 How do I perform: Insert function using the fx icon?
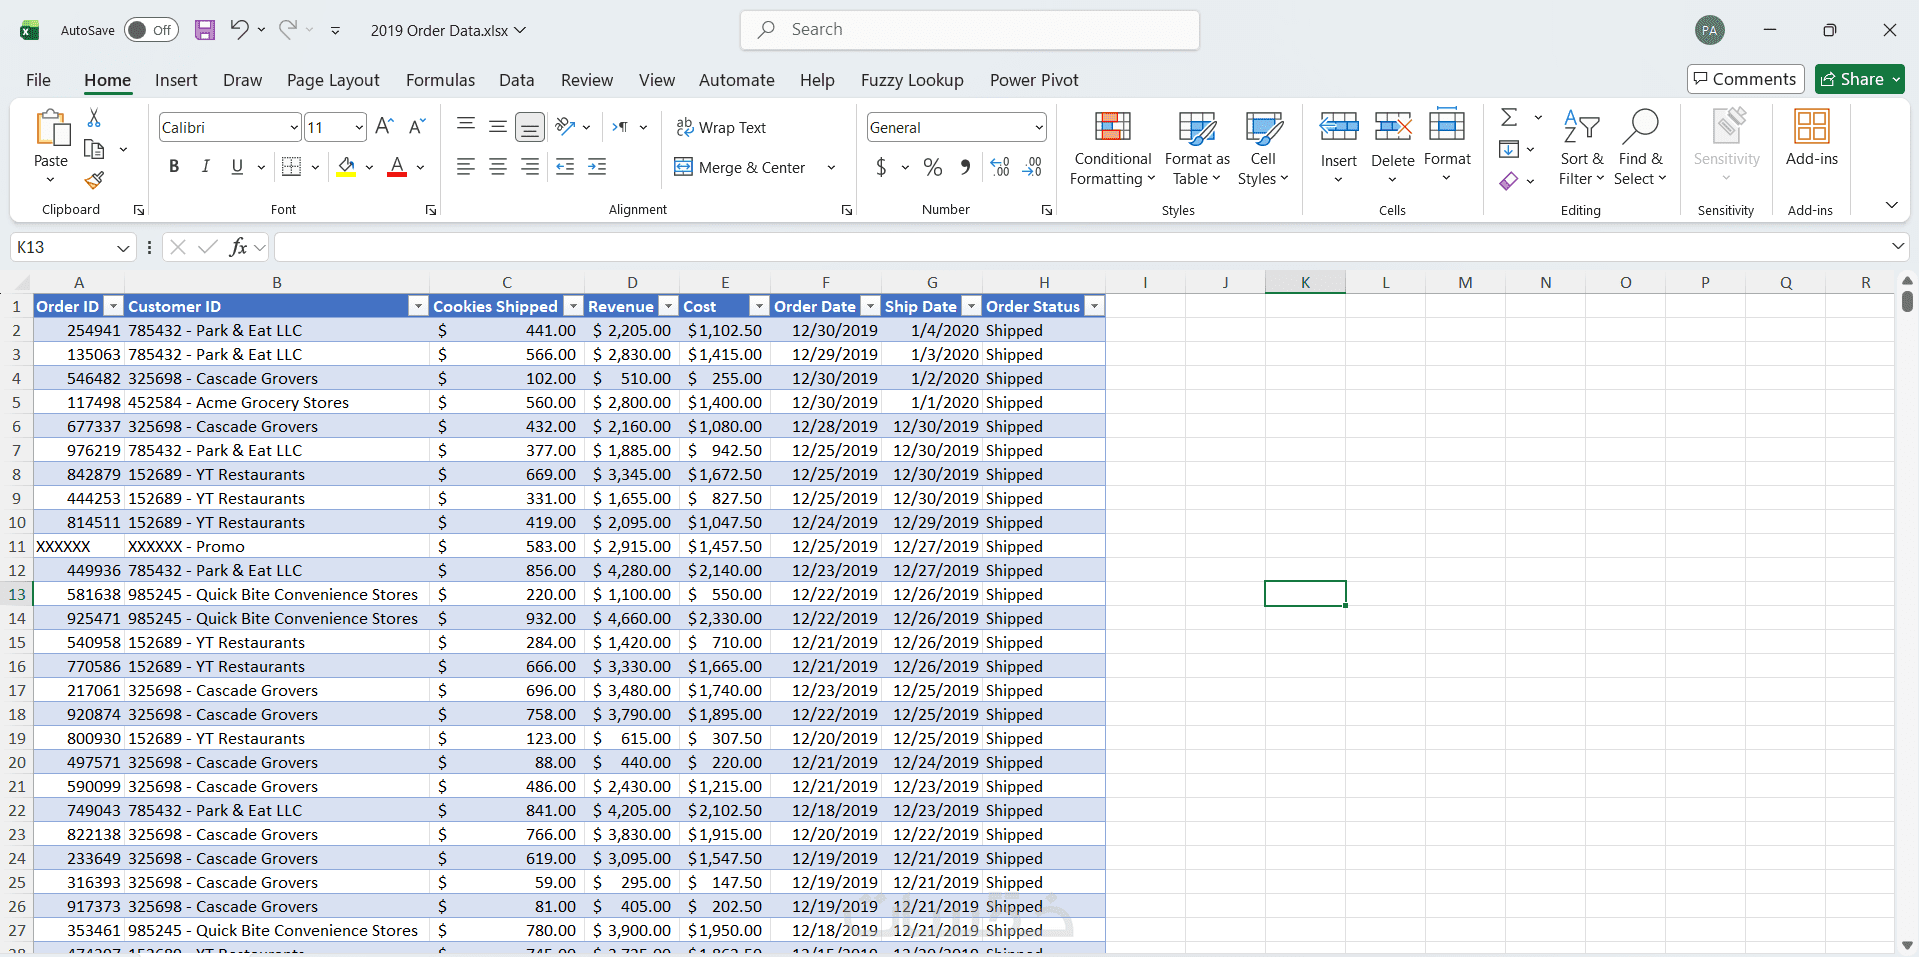click(238, 247)
